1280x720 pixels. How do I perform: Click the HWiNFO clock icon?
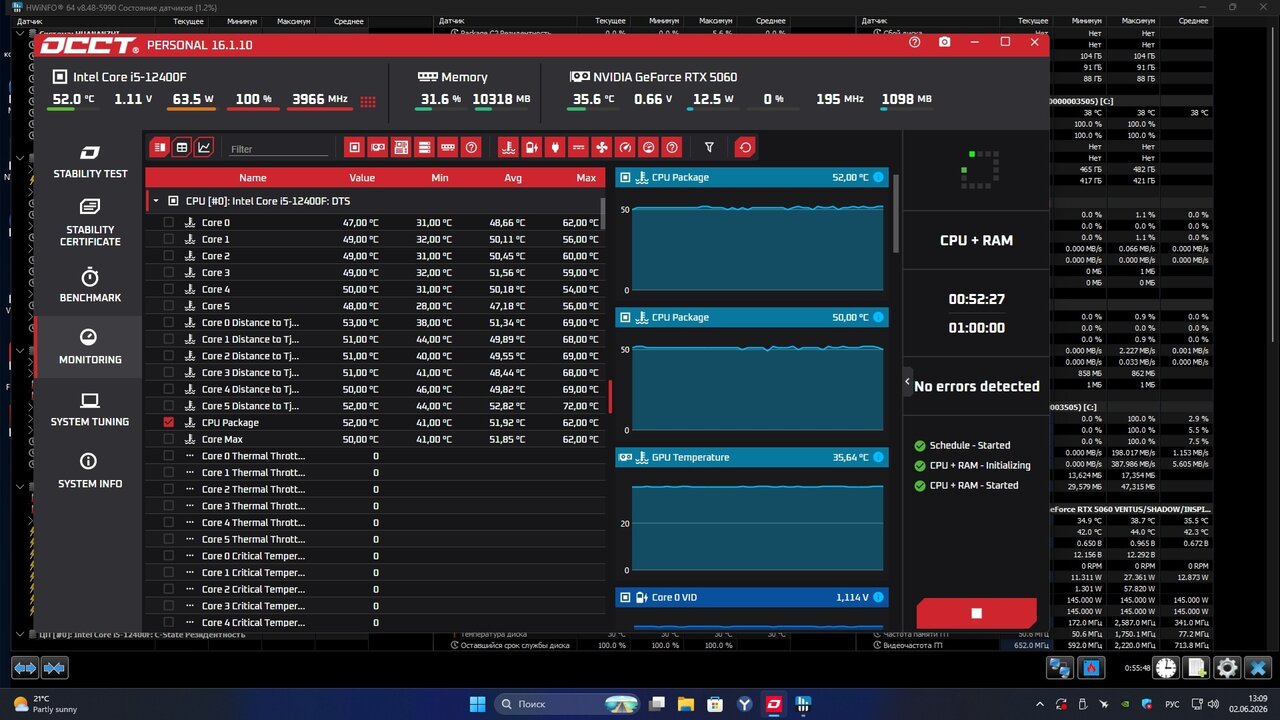click(x=1166, y=667)
